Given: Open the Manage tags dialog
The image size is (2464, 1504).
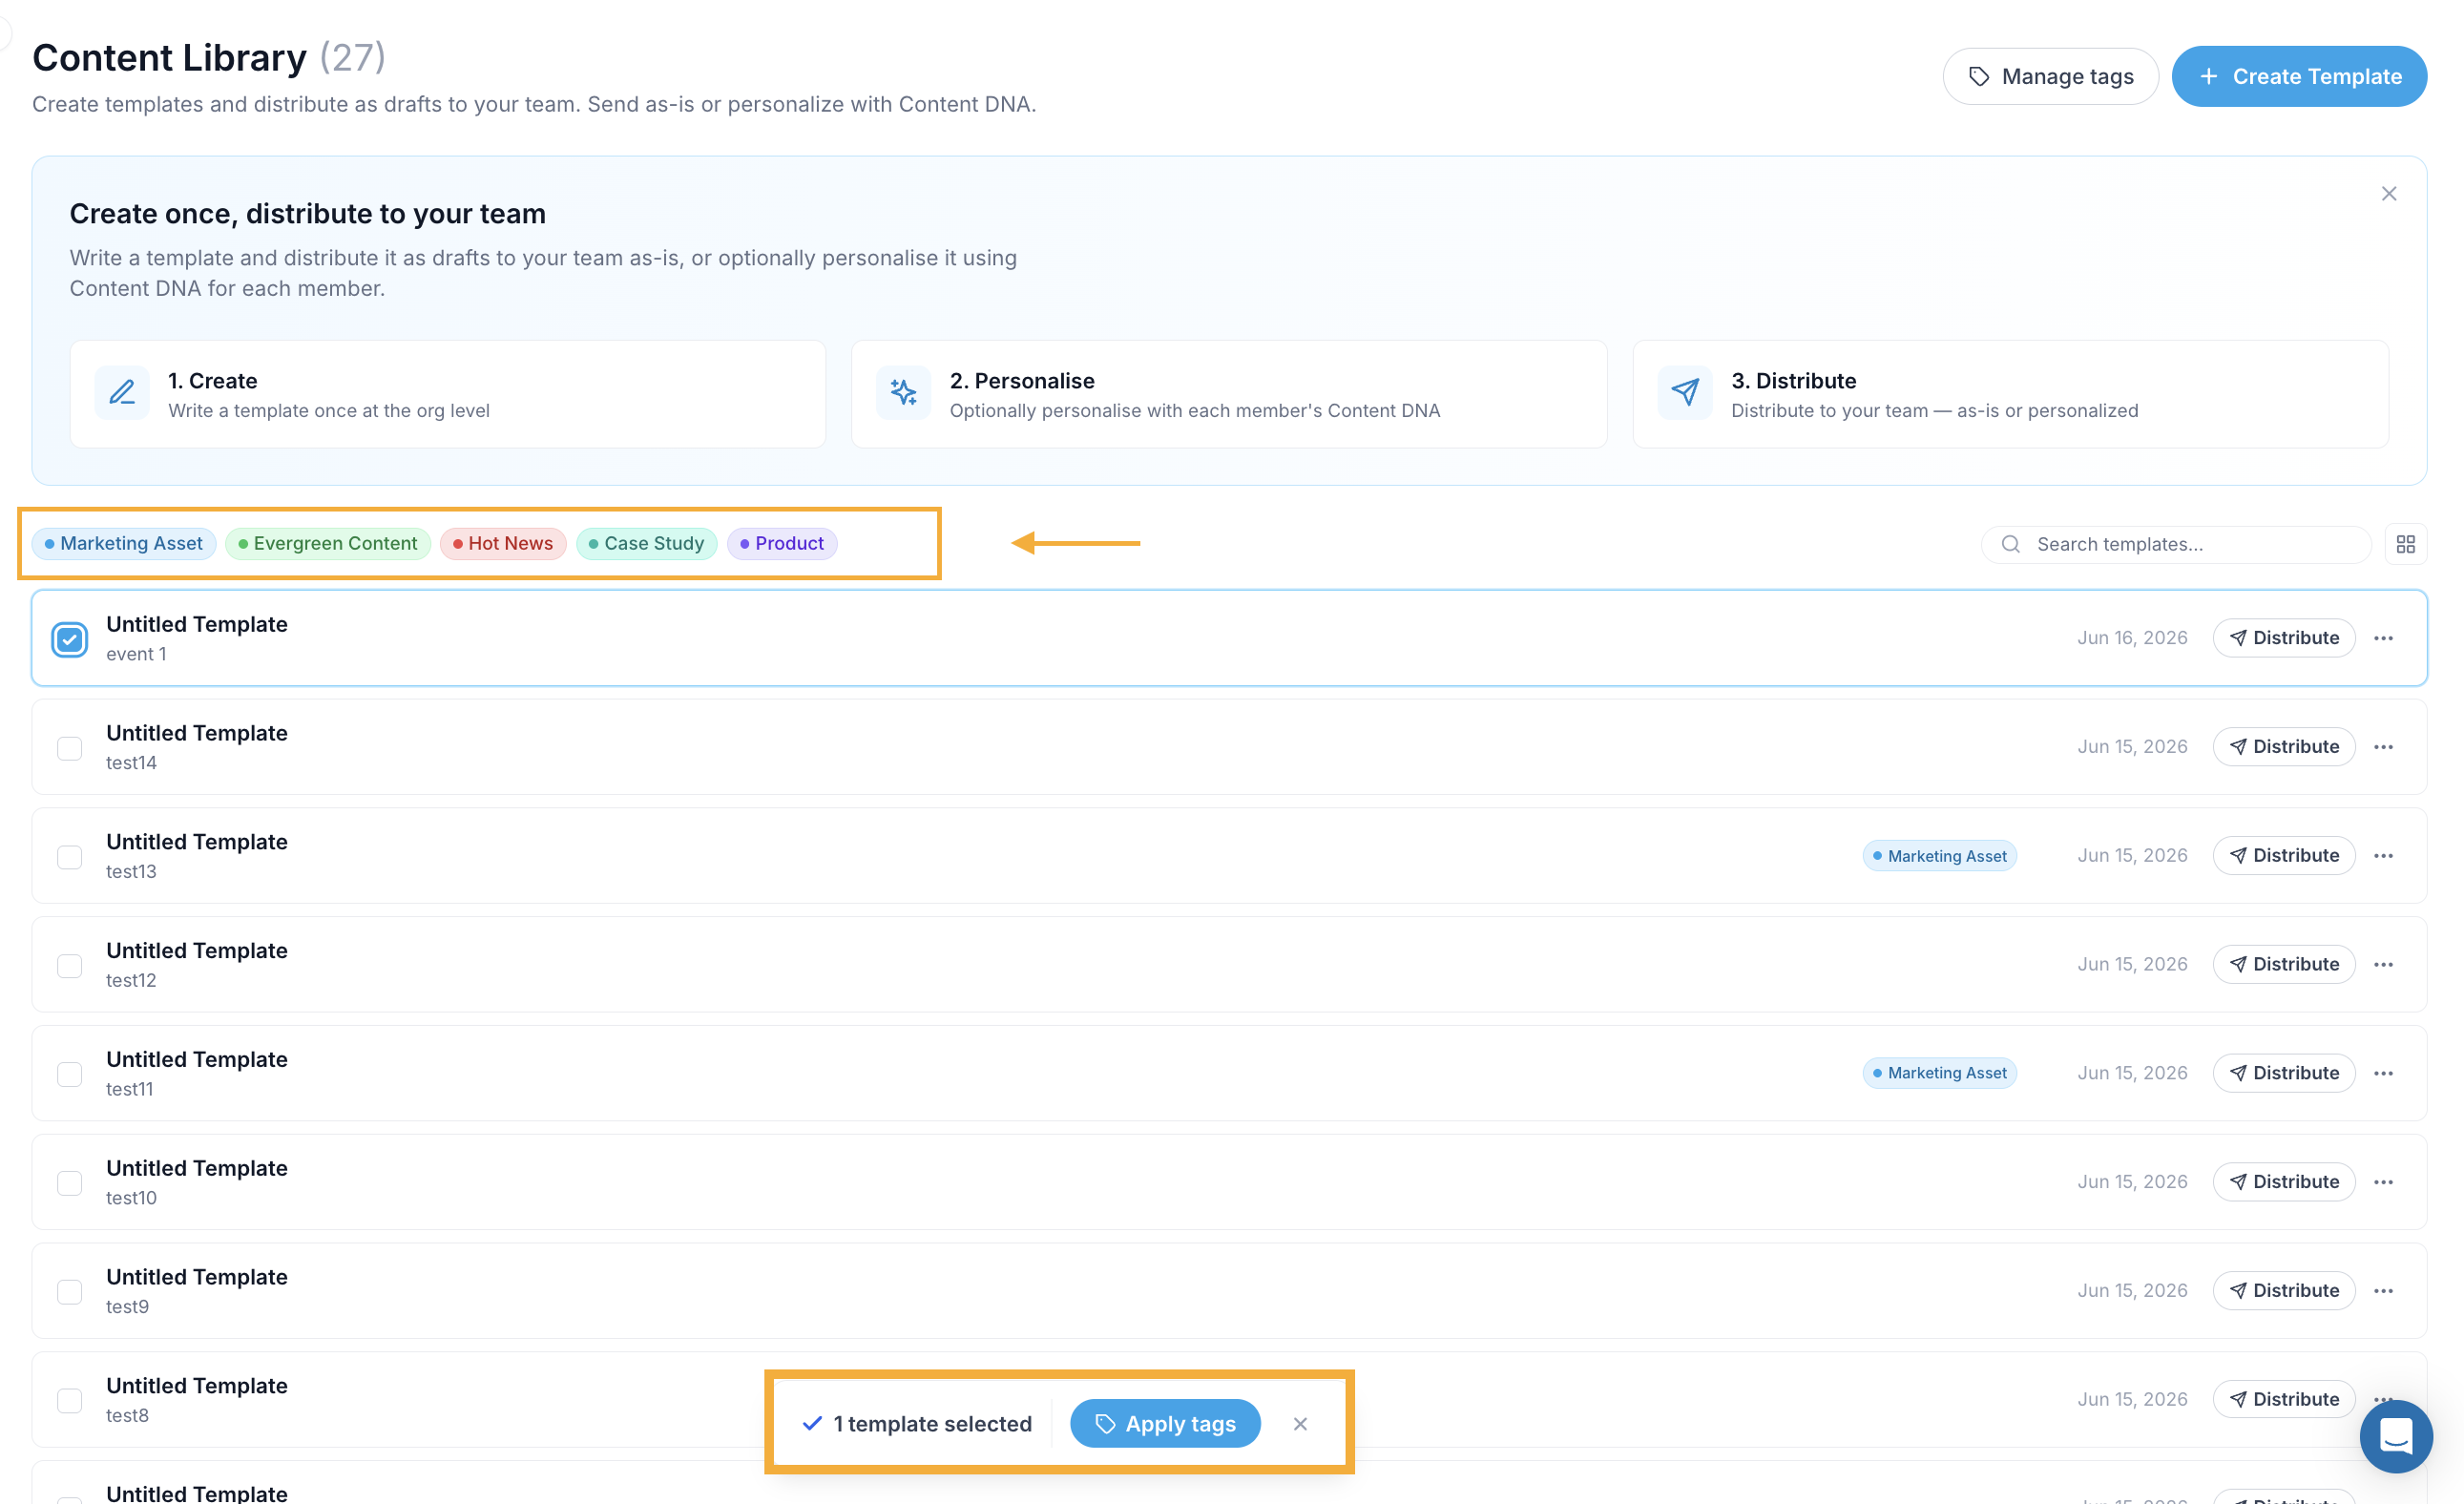Looking at the screenshot, I should (2050, 76).
